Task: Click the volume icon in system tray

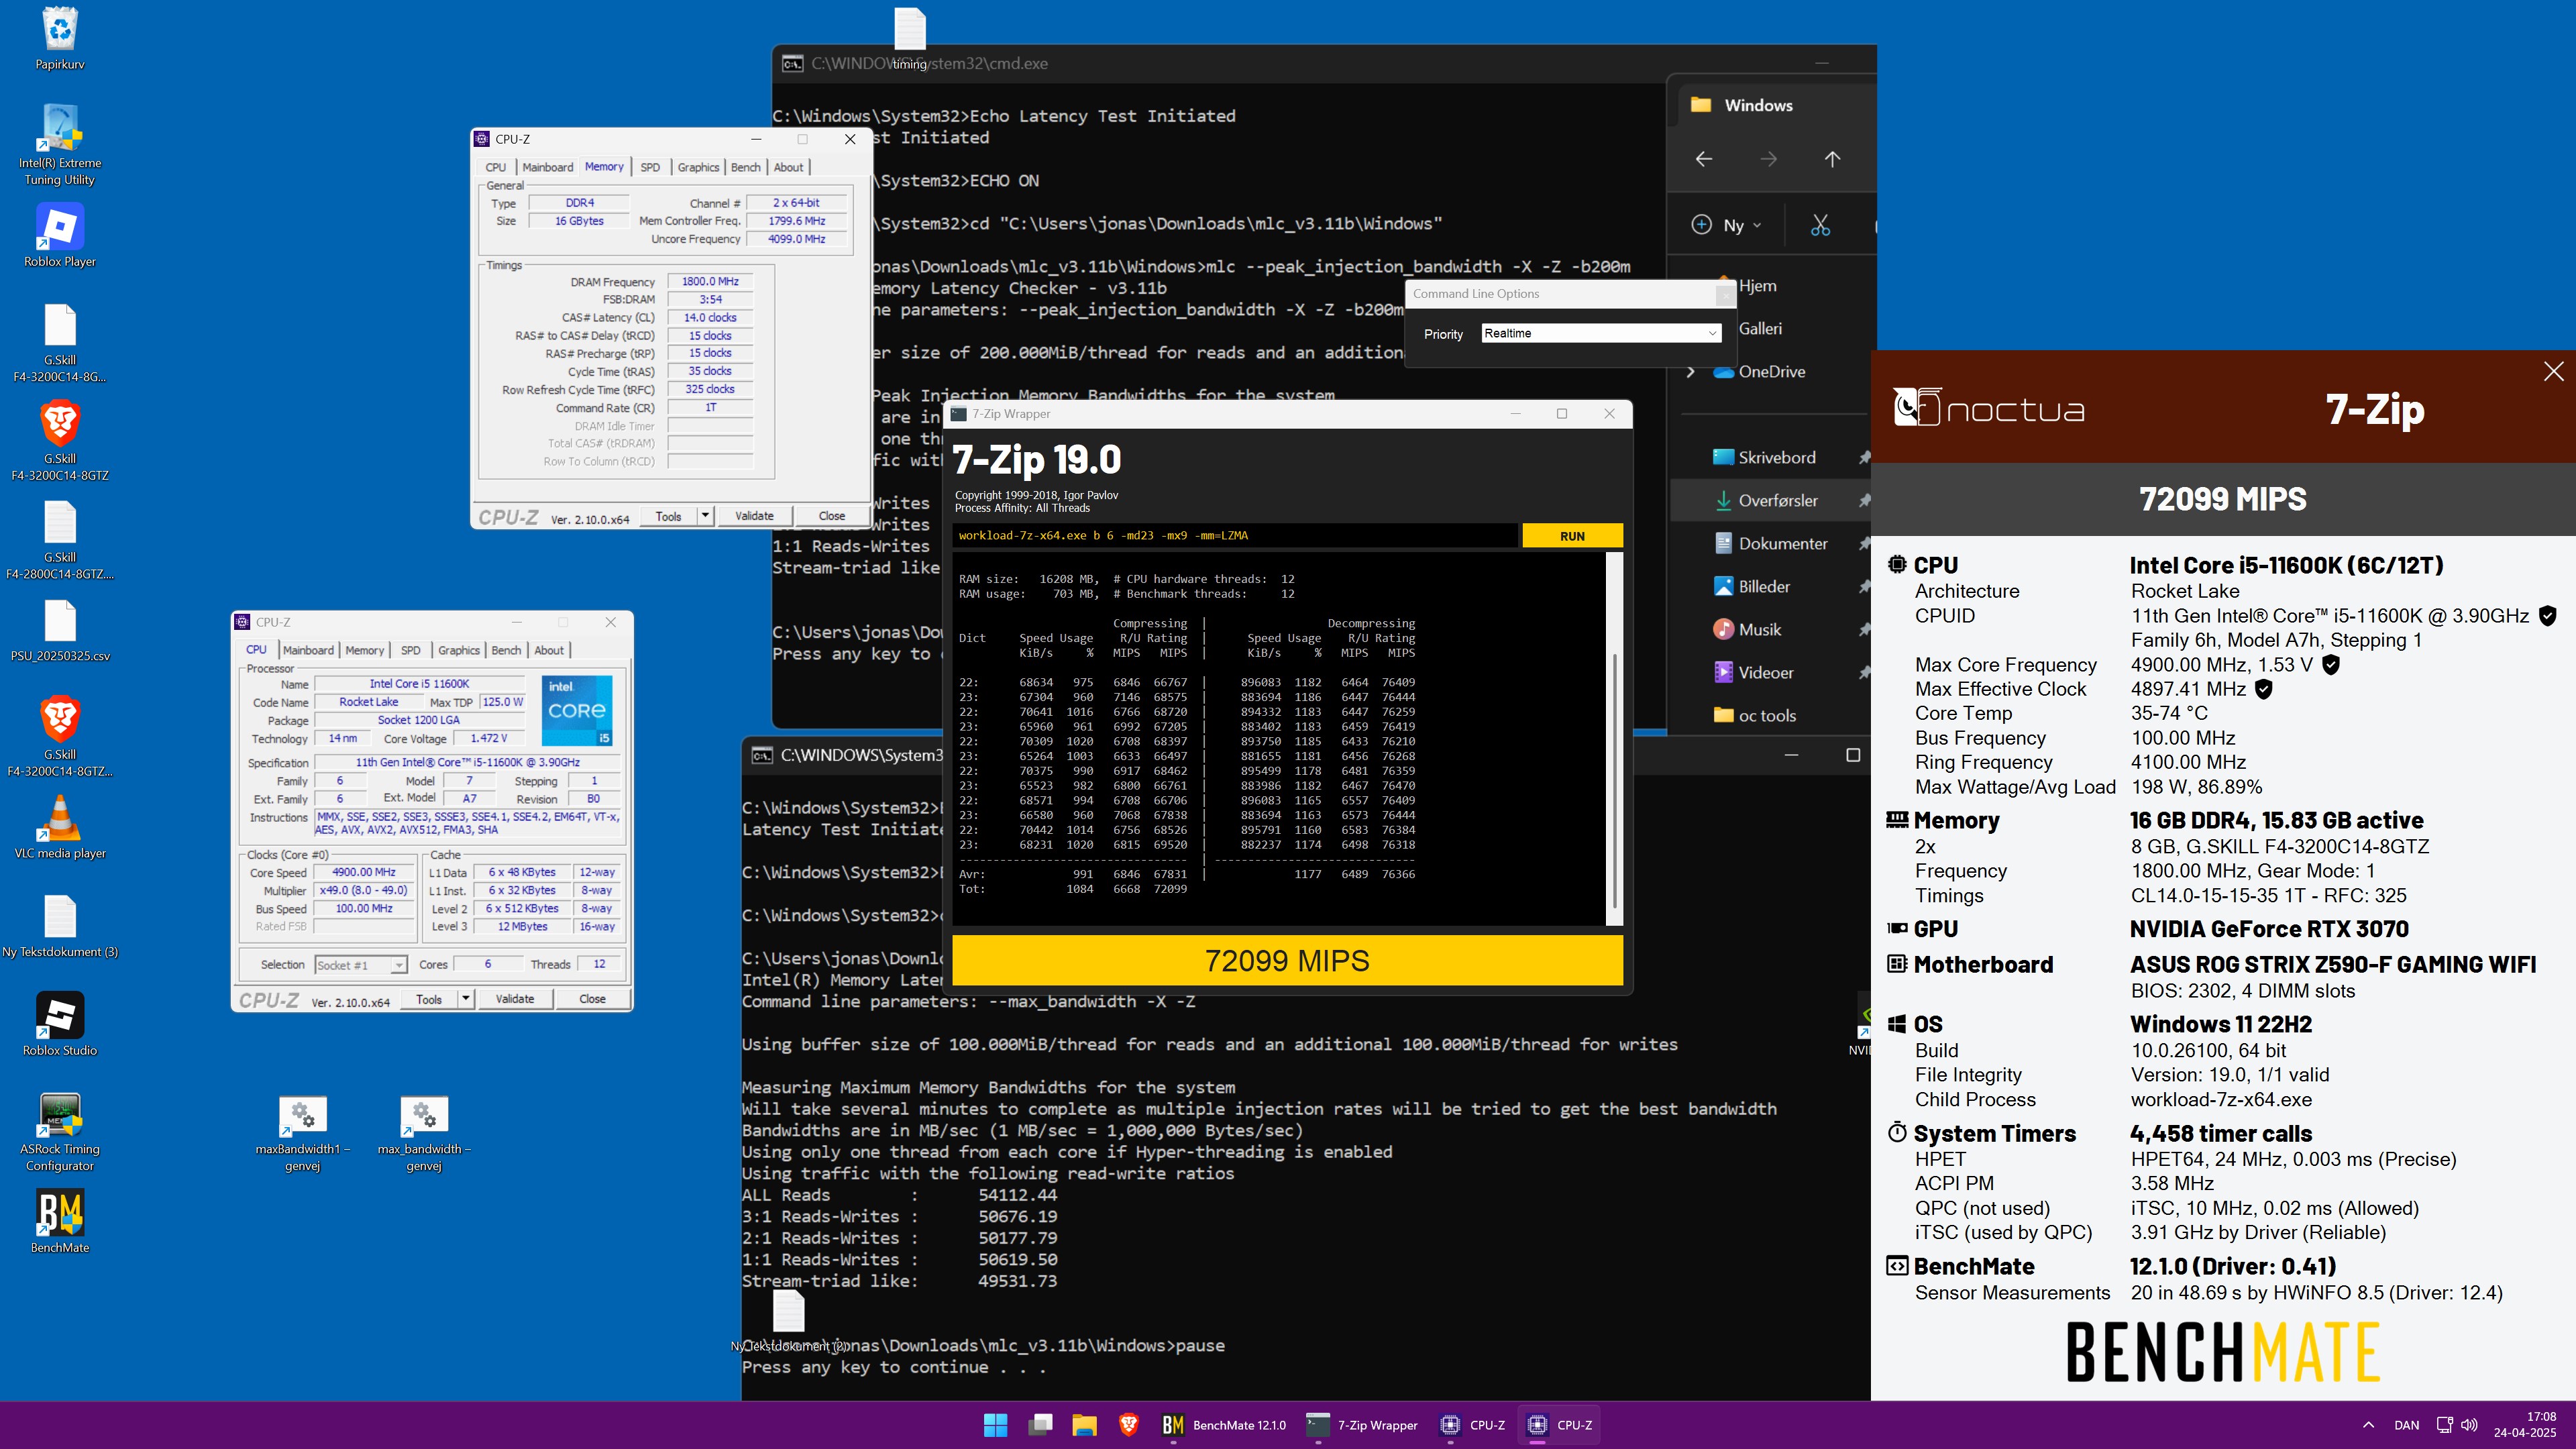Action: (2470, 1425)
